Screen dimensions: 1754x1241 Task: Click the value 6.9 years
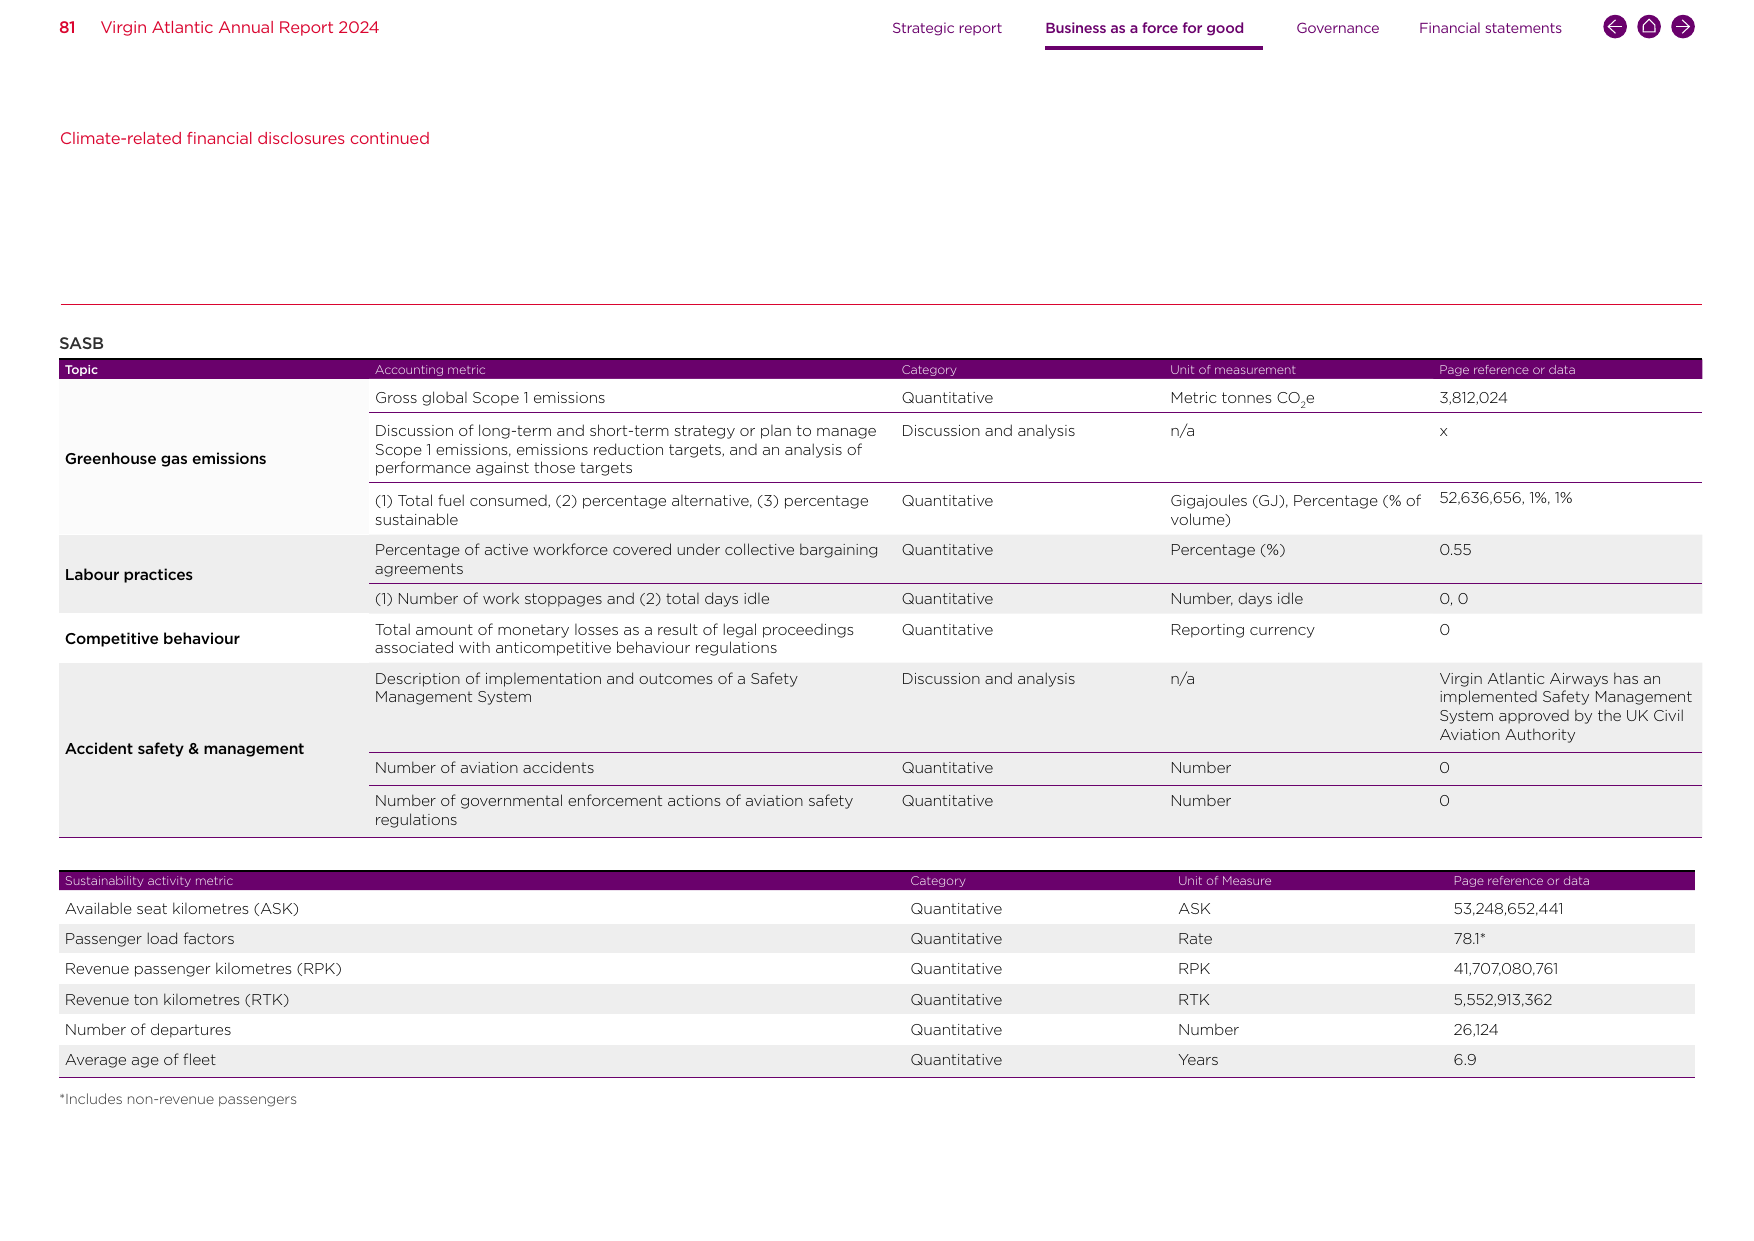click(x=1464, y=1060)
